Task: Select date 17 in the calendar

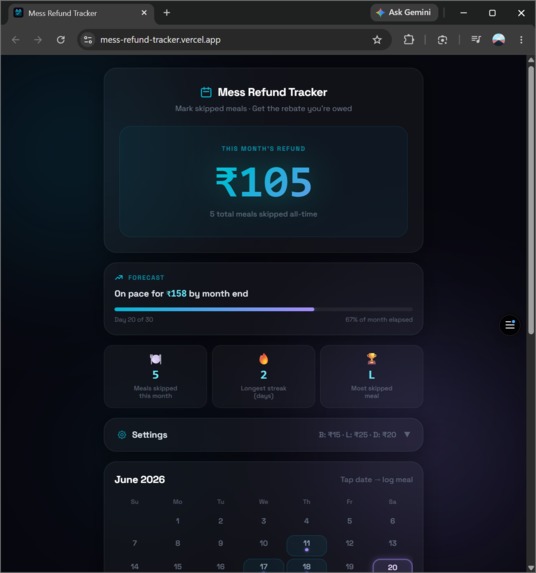Action: click(x=263, y=566)
